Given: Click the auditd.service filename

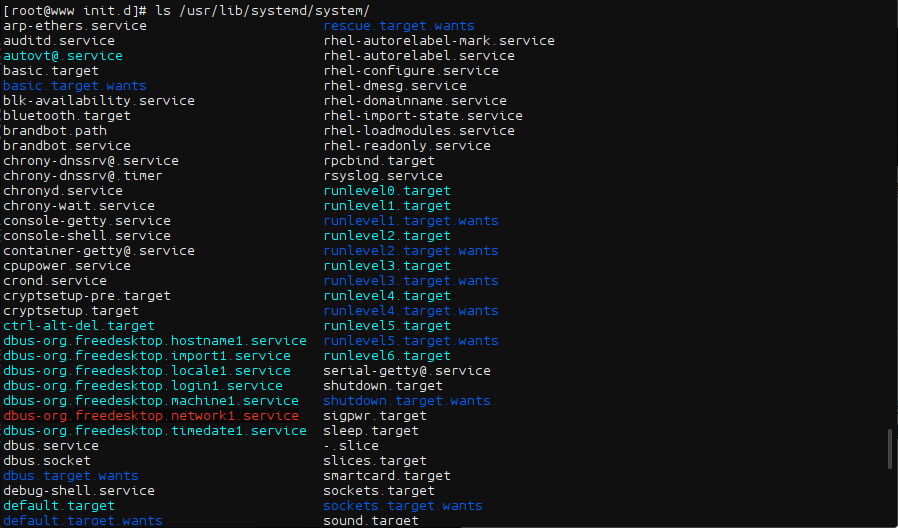Looking at the screenshot, I should click(x=59, y=41).
